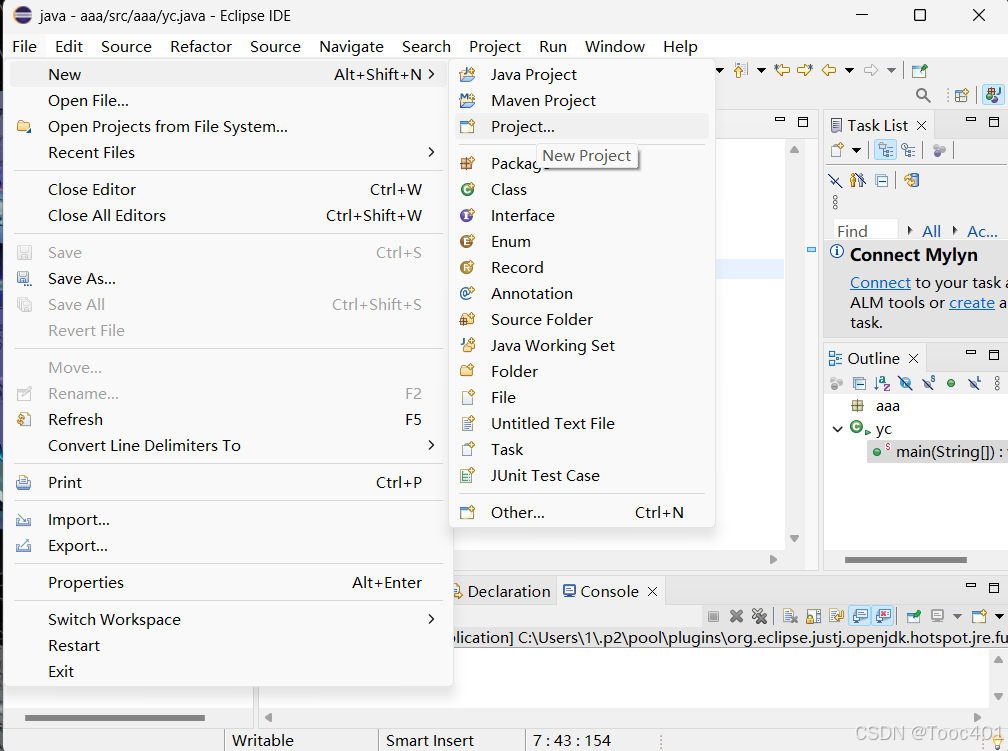Expand Recent Files submenu
Viewport: 1008px width, 751px height.
point(431,152)
